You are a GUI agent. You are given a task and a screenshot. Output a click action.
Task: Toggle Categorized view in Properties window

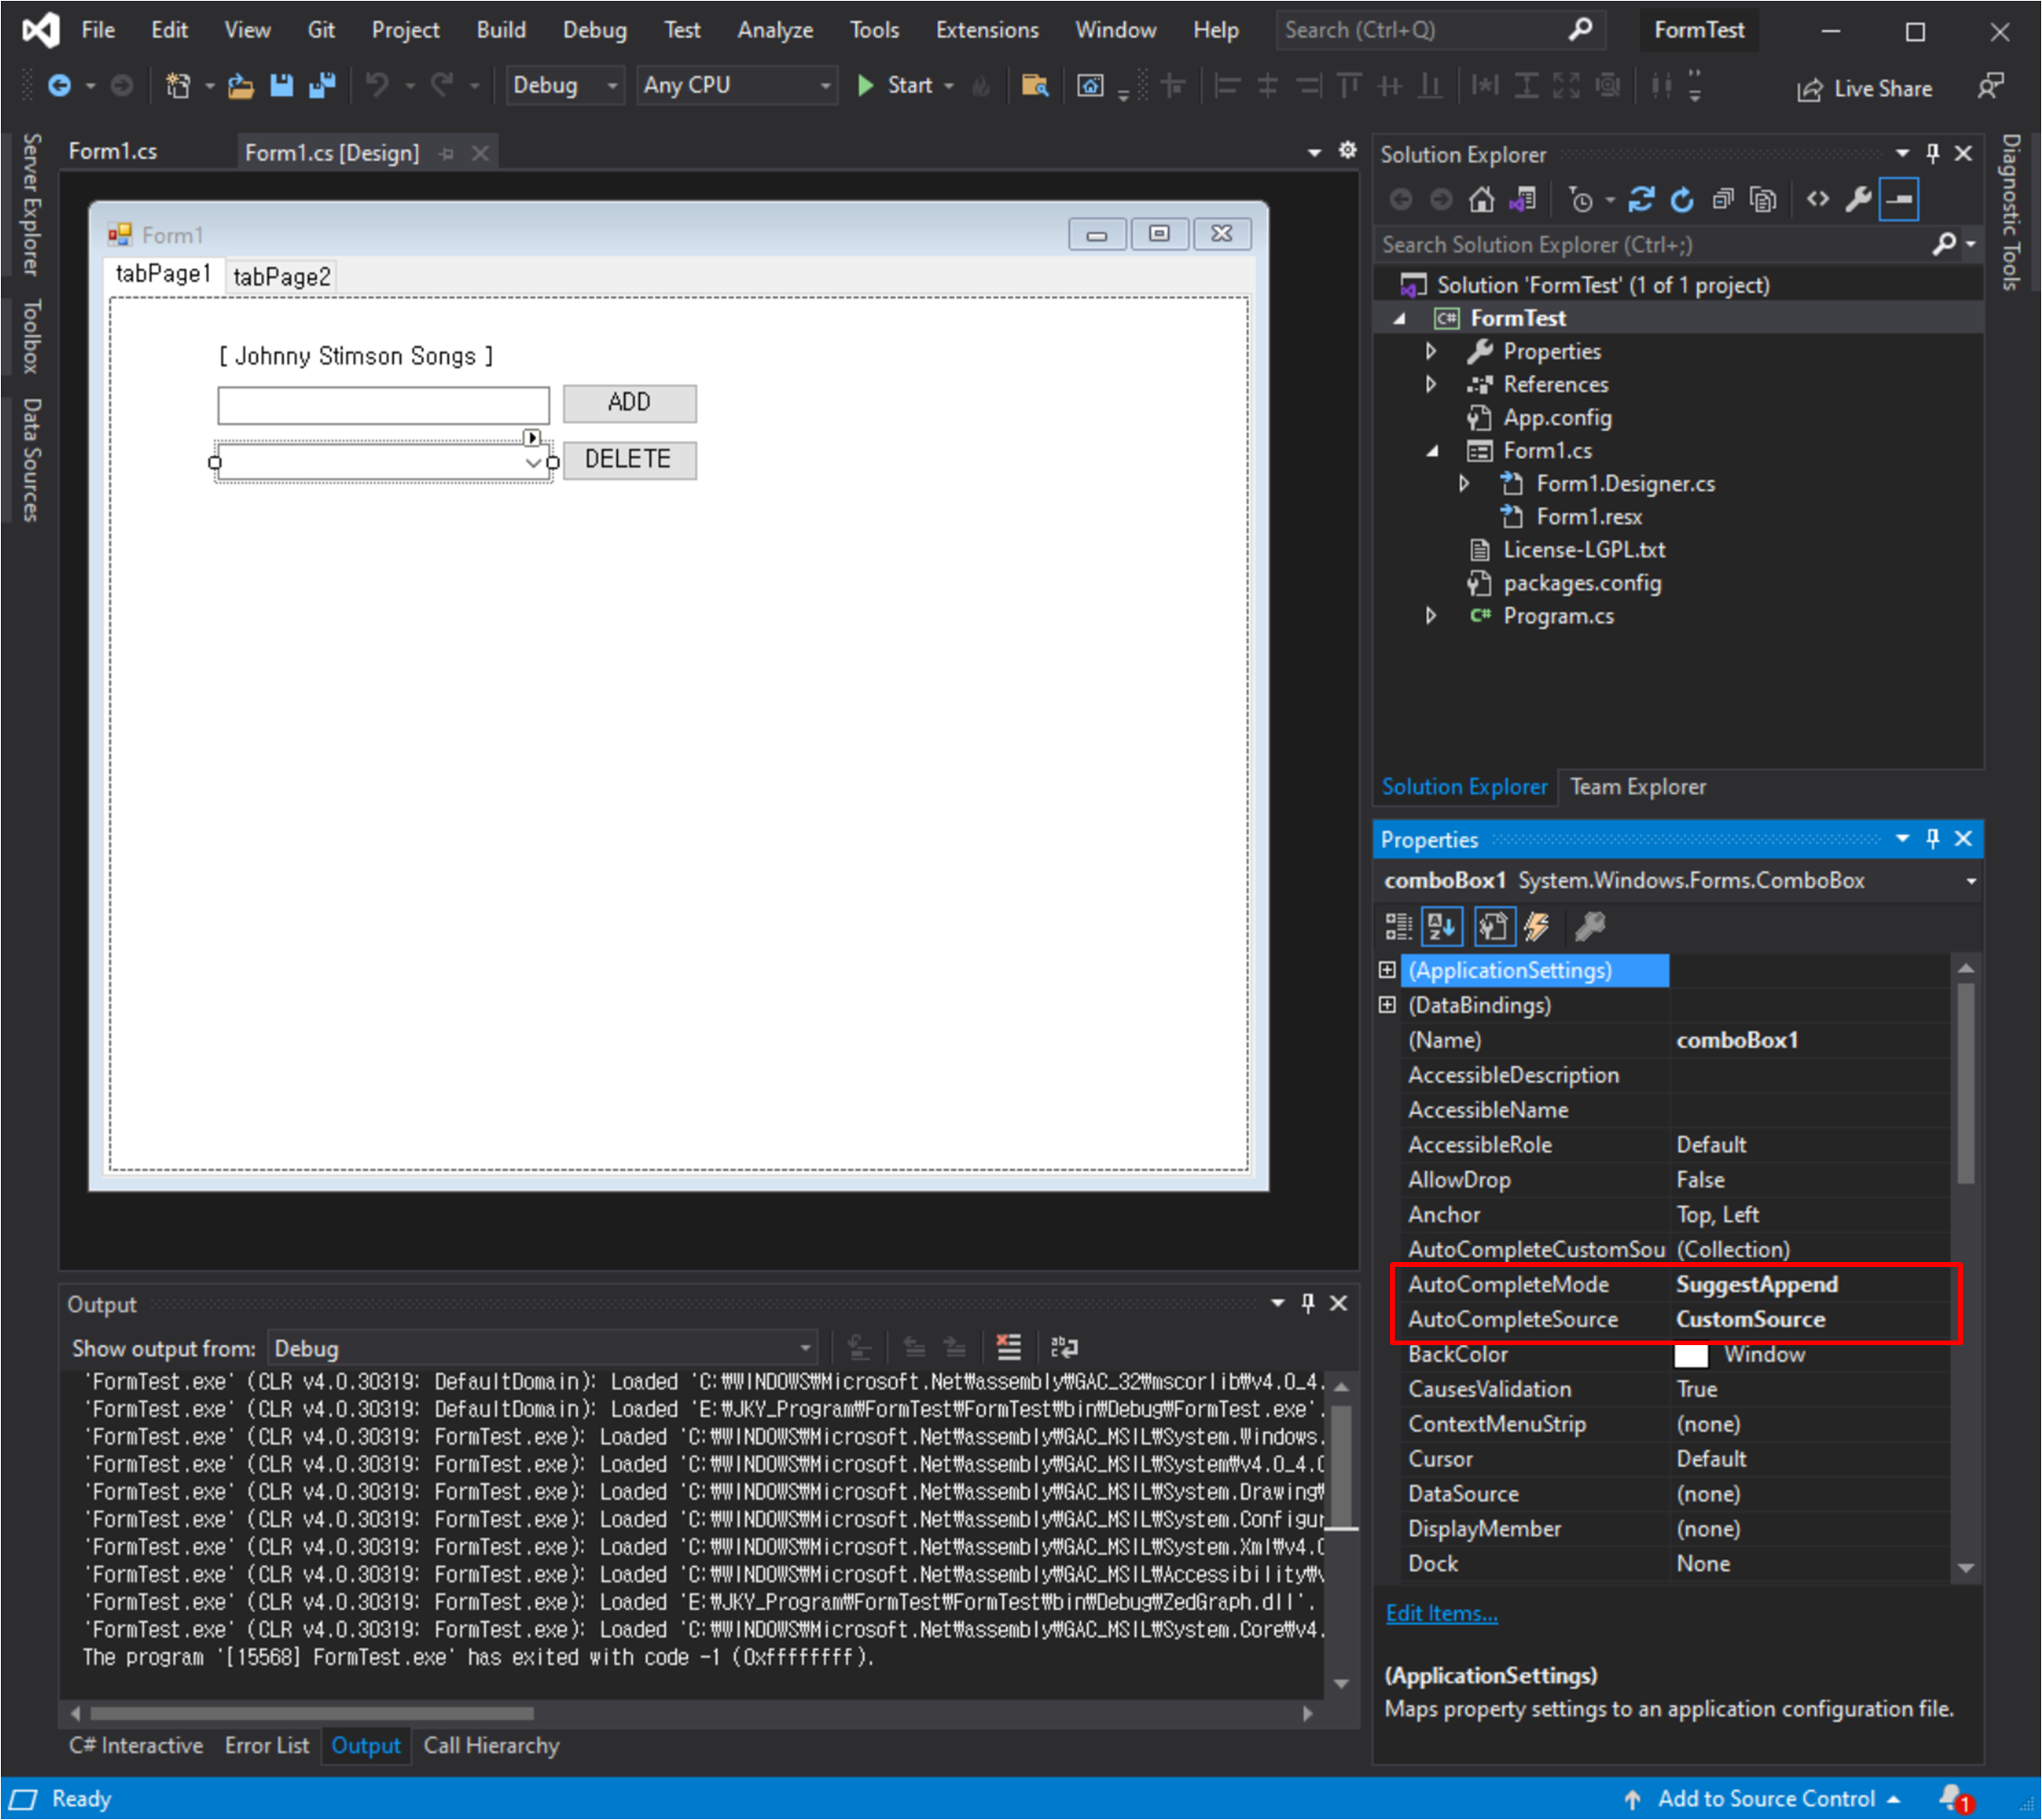pyautogui.click(x=1397, y=927)
